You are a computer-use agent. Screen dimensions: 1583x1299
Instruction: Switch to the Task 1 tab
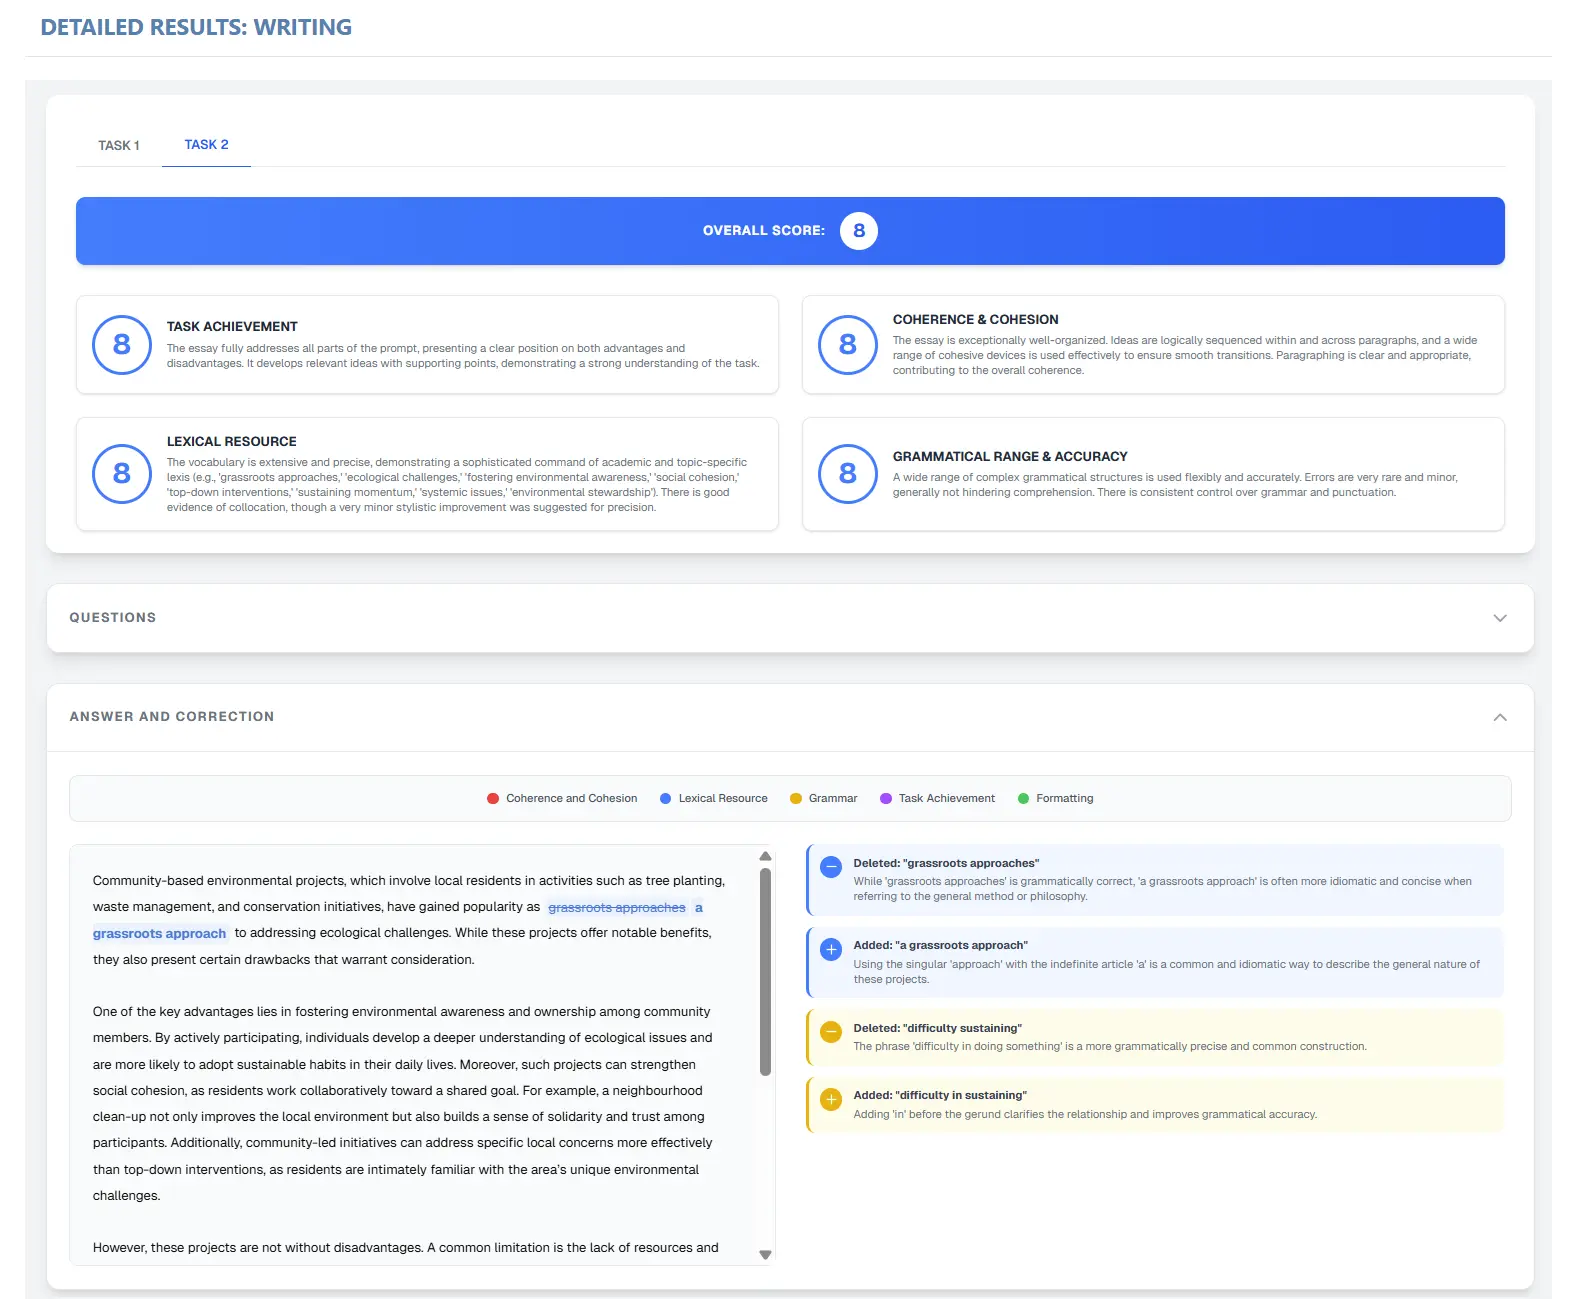(119, 146)
